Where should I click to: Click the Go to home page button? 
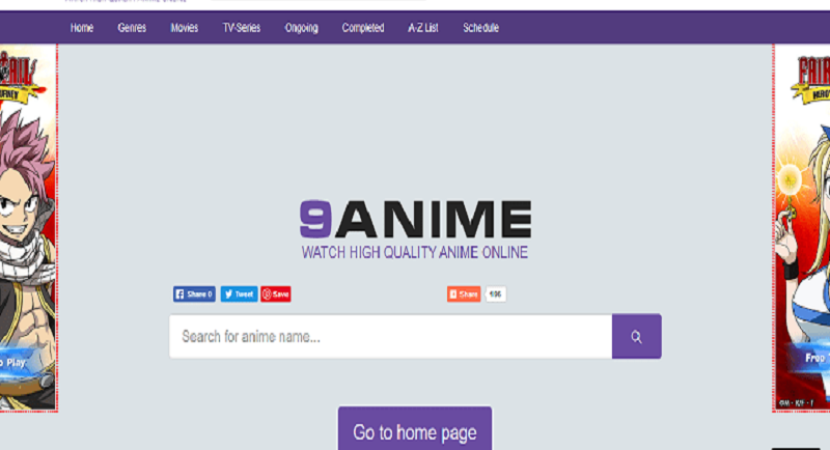tap(415, 429)
